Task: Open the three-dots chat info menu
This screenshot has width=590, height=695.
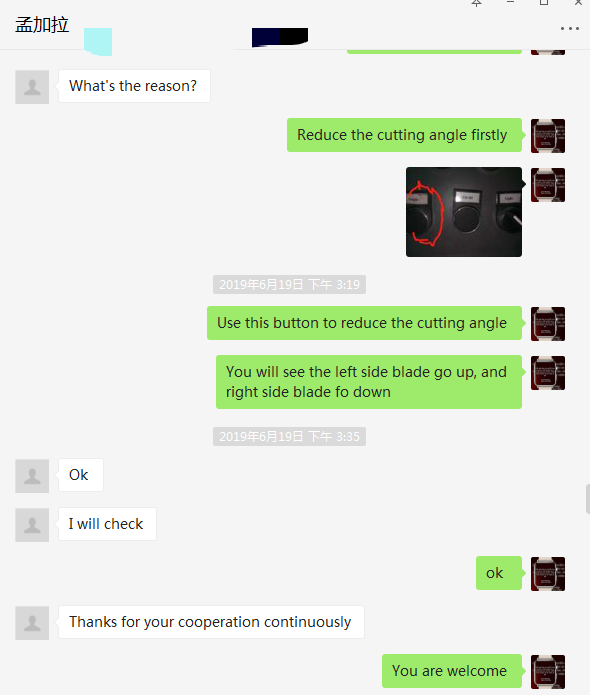Action: click(570, 28)
